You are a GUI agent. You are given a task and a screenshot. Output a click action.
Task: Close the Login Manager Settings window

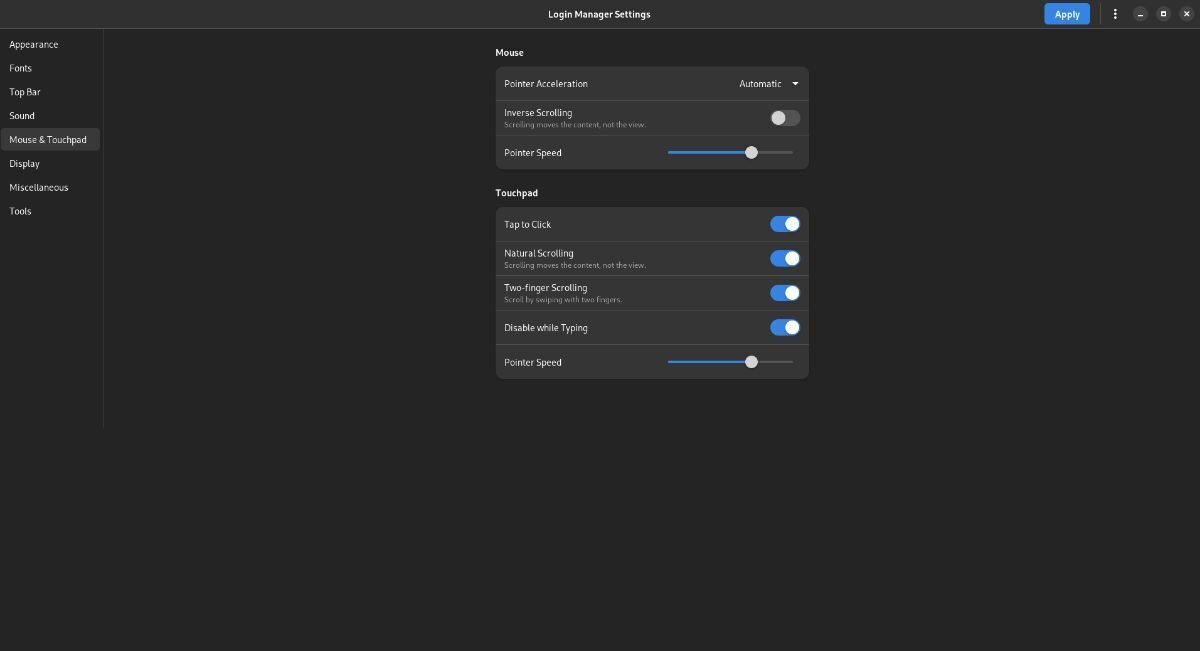[1187, 14]
